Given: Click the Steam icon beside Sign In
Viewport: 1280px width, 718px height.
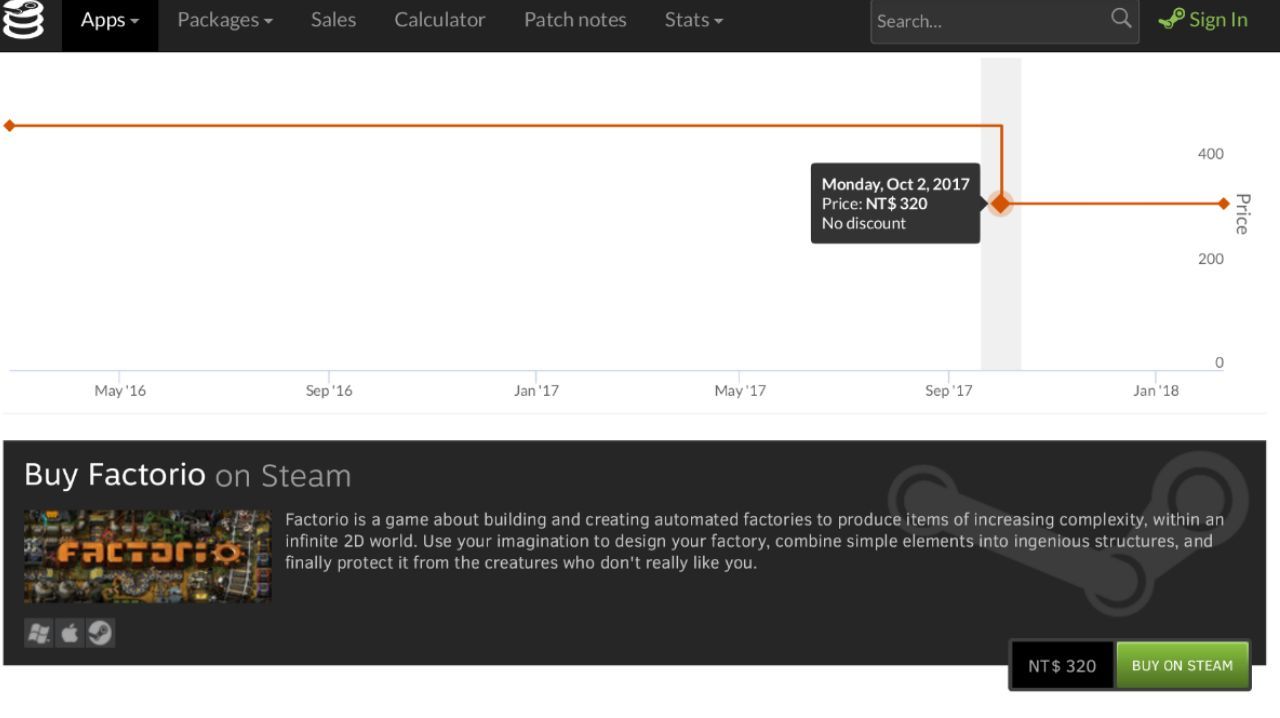Looking at the screenshot, I should (1171, 19).
